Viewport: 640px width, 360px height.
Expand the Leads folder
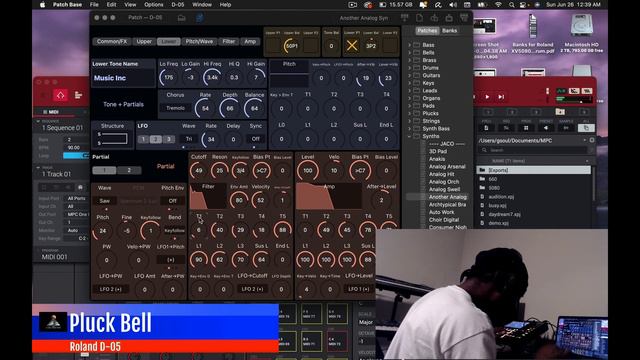coord(409,91)
